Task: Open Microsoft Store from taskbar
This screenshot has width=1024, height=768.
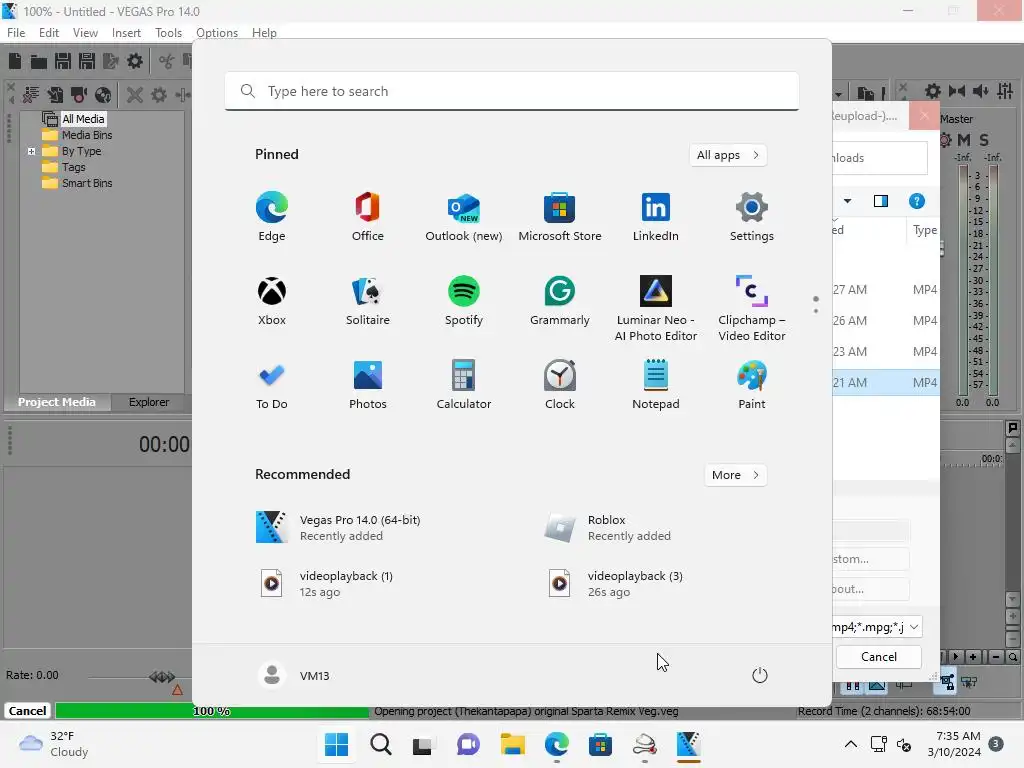Action: click(x=600, y=744)
